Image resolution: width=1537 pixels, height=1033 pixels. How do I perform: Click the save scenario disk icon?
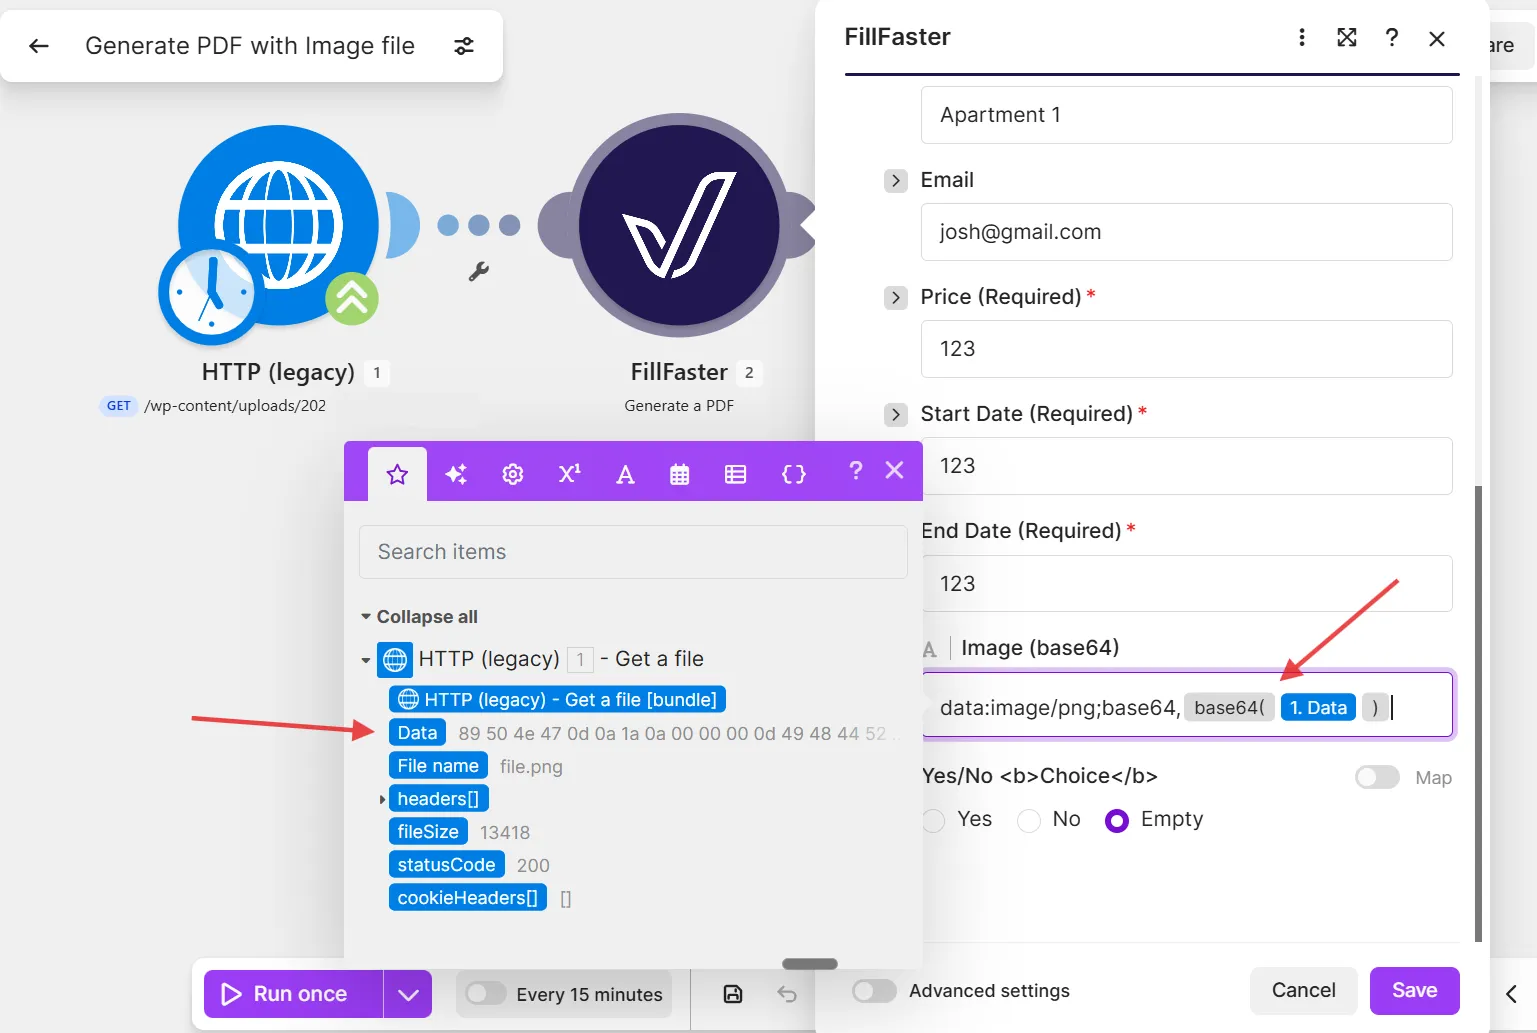coord(733,993)
